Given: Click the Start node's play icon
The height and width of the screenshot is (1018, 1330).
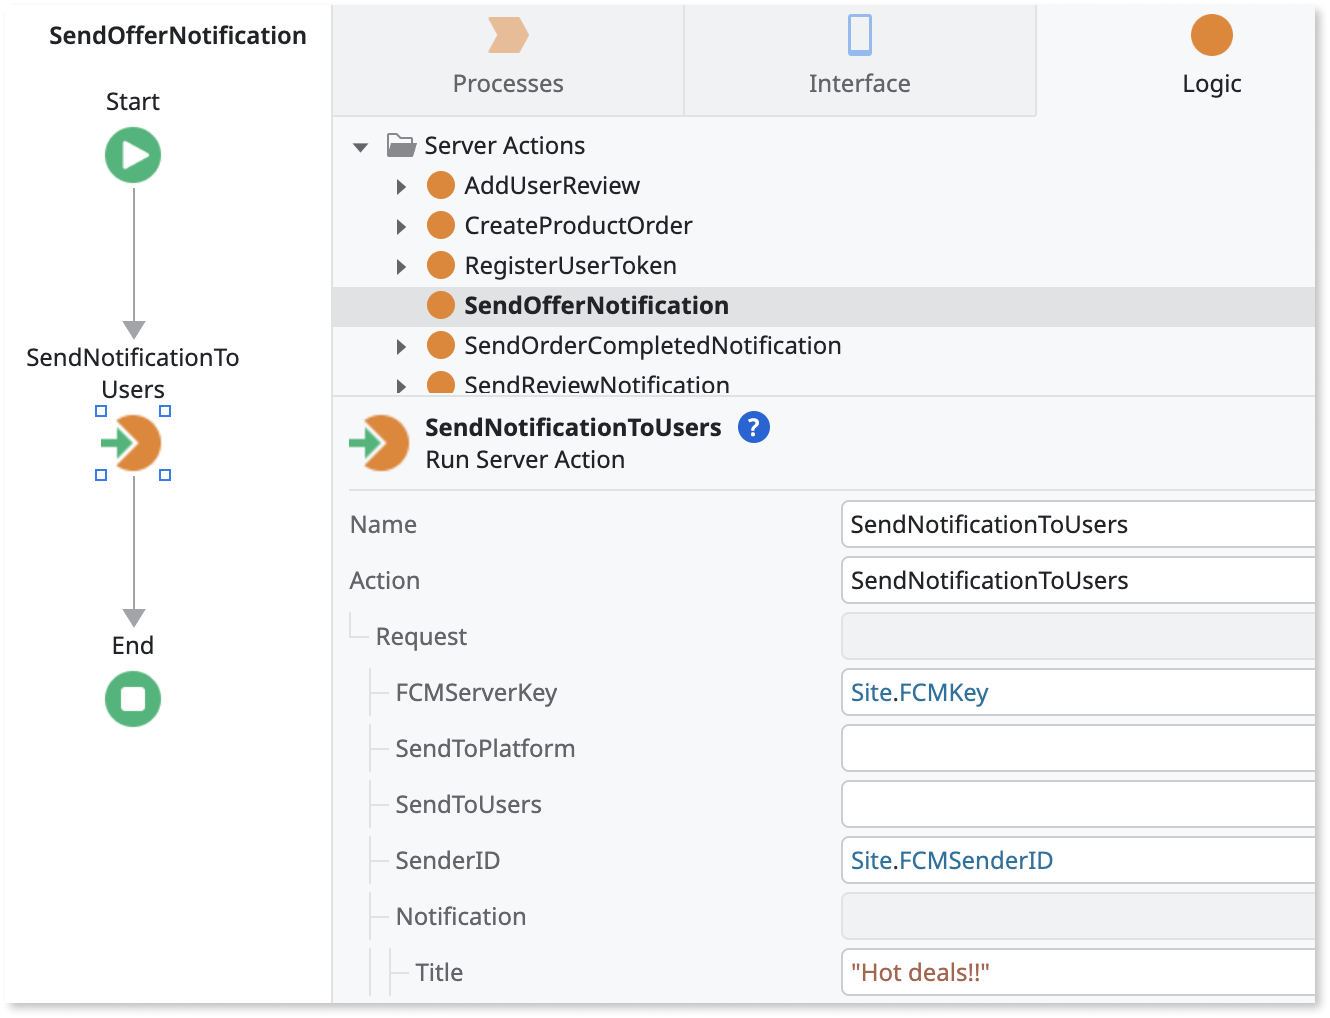Looking at the screenshot, I should pyautogui.click(x=133, y=155).
